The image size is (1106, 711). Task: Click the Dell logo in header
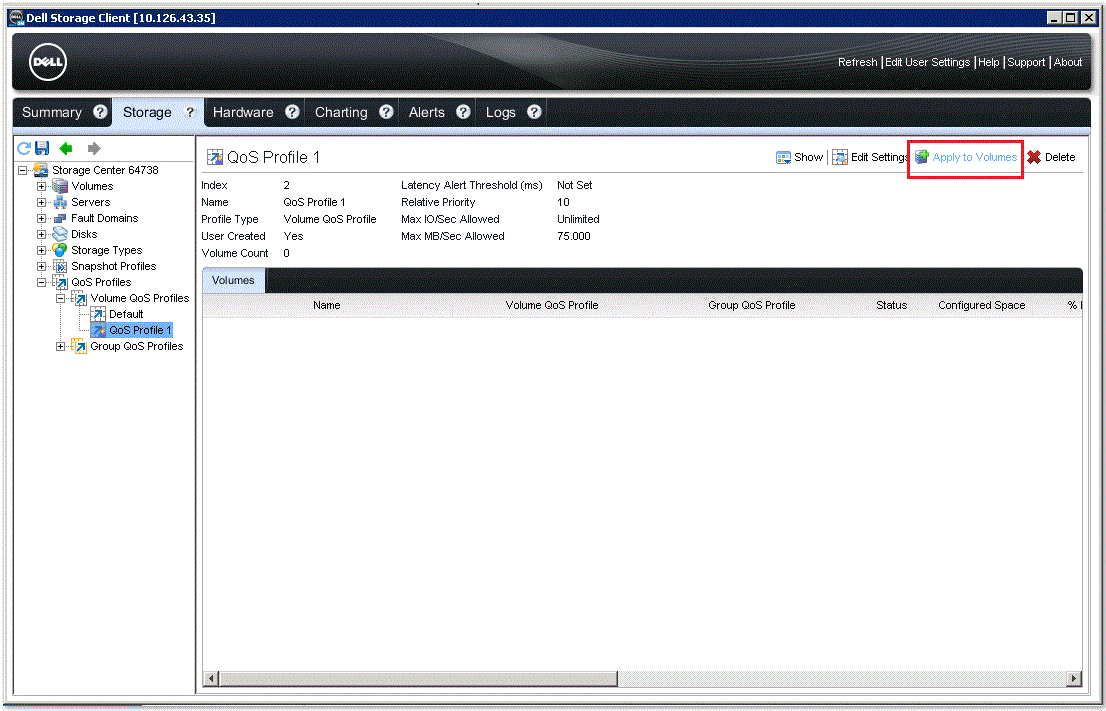click(47, 62)
